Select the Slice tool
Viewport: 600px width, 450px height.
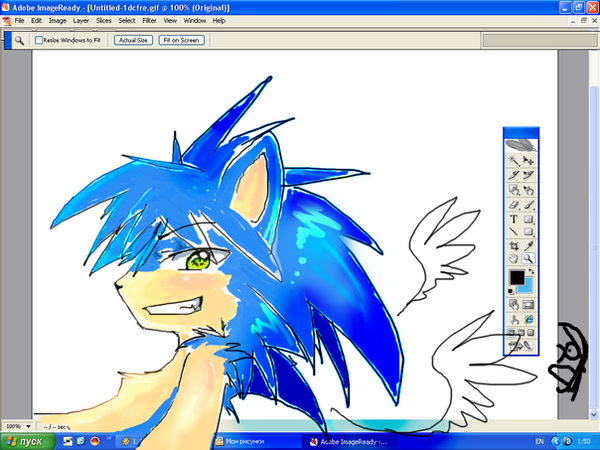click(x=514, y=175)
